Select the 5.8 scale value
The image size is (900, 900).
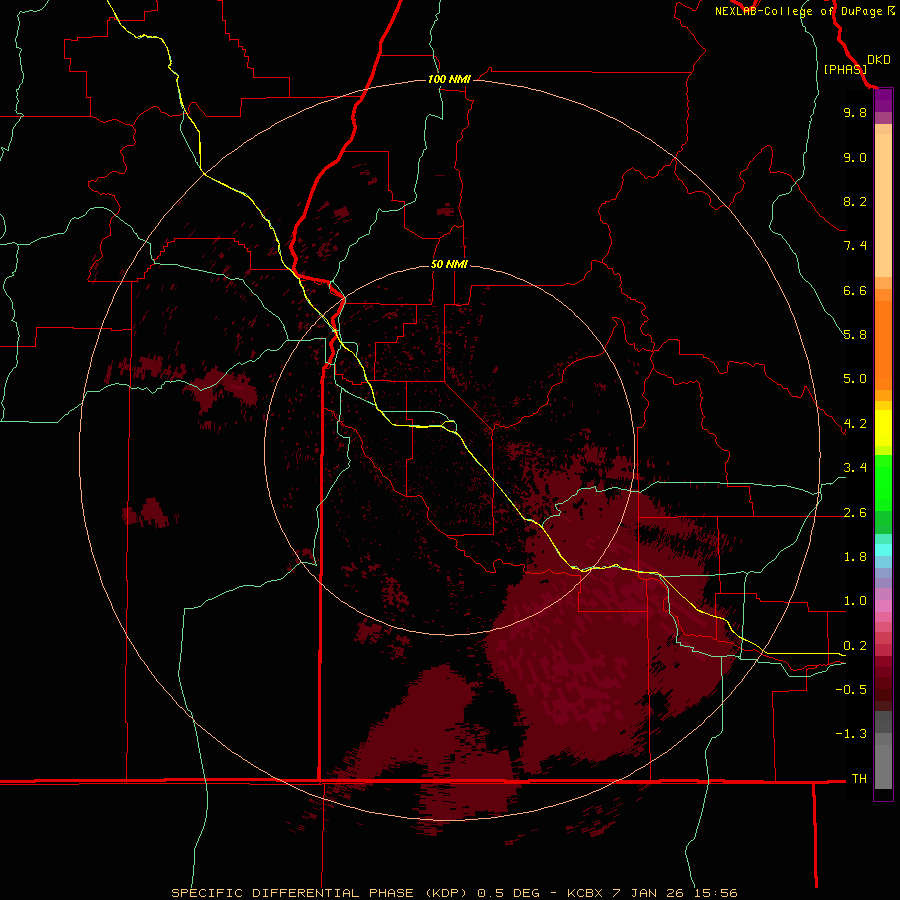coord(855,334)
